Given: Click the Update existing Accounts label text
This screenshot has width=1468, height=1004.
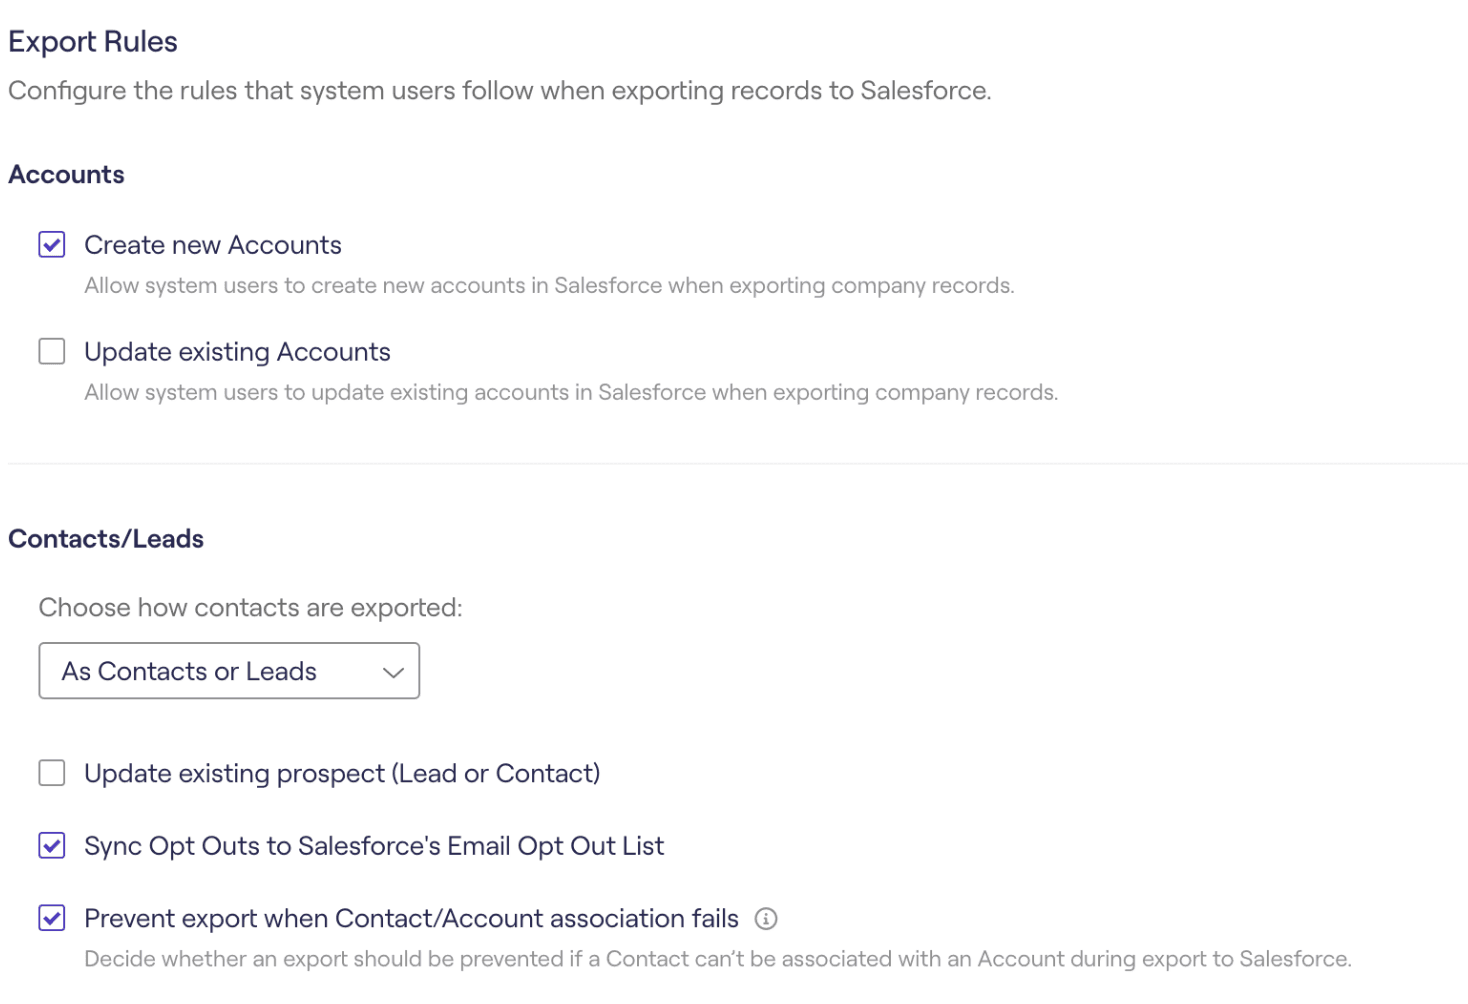Looking at the screenshot, I should (x=237, y=352).
